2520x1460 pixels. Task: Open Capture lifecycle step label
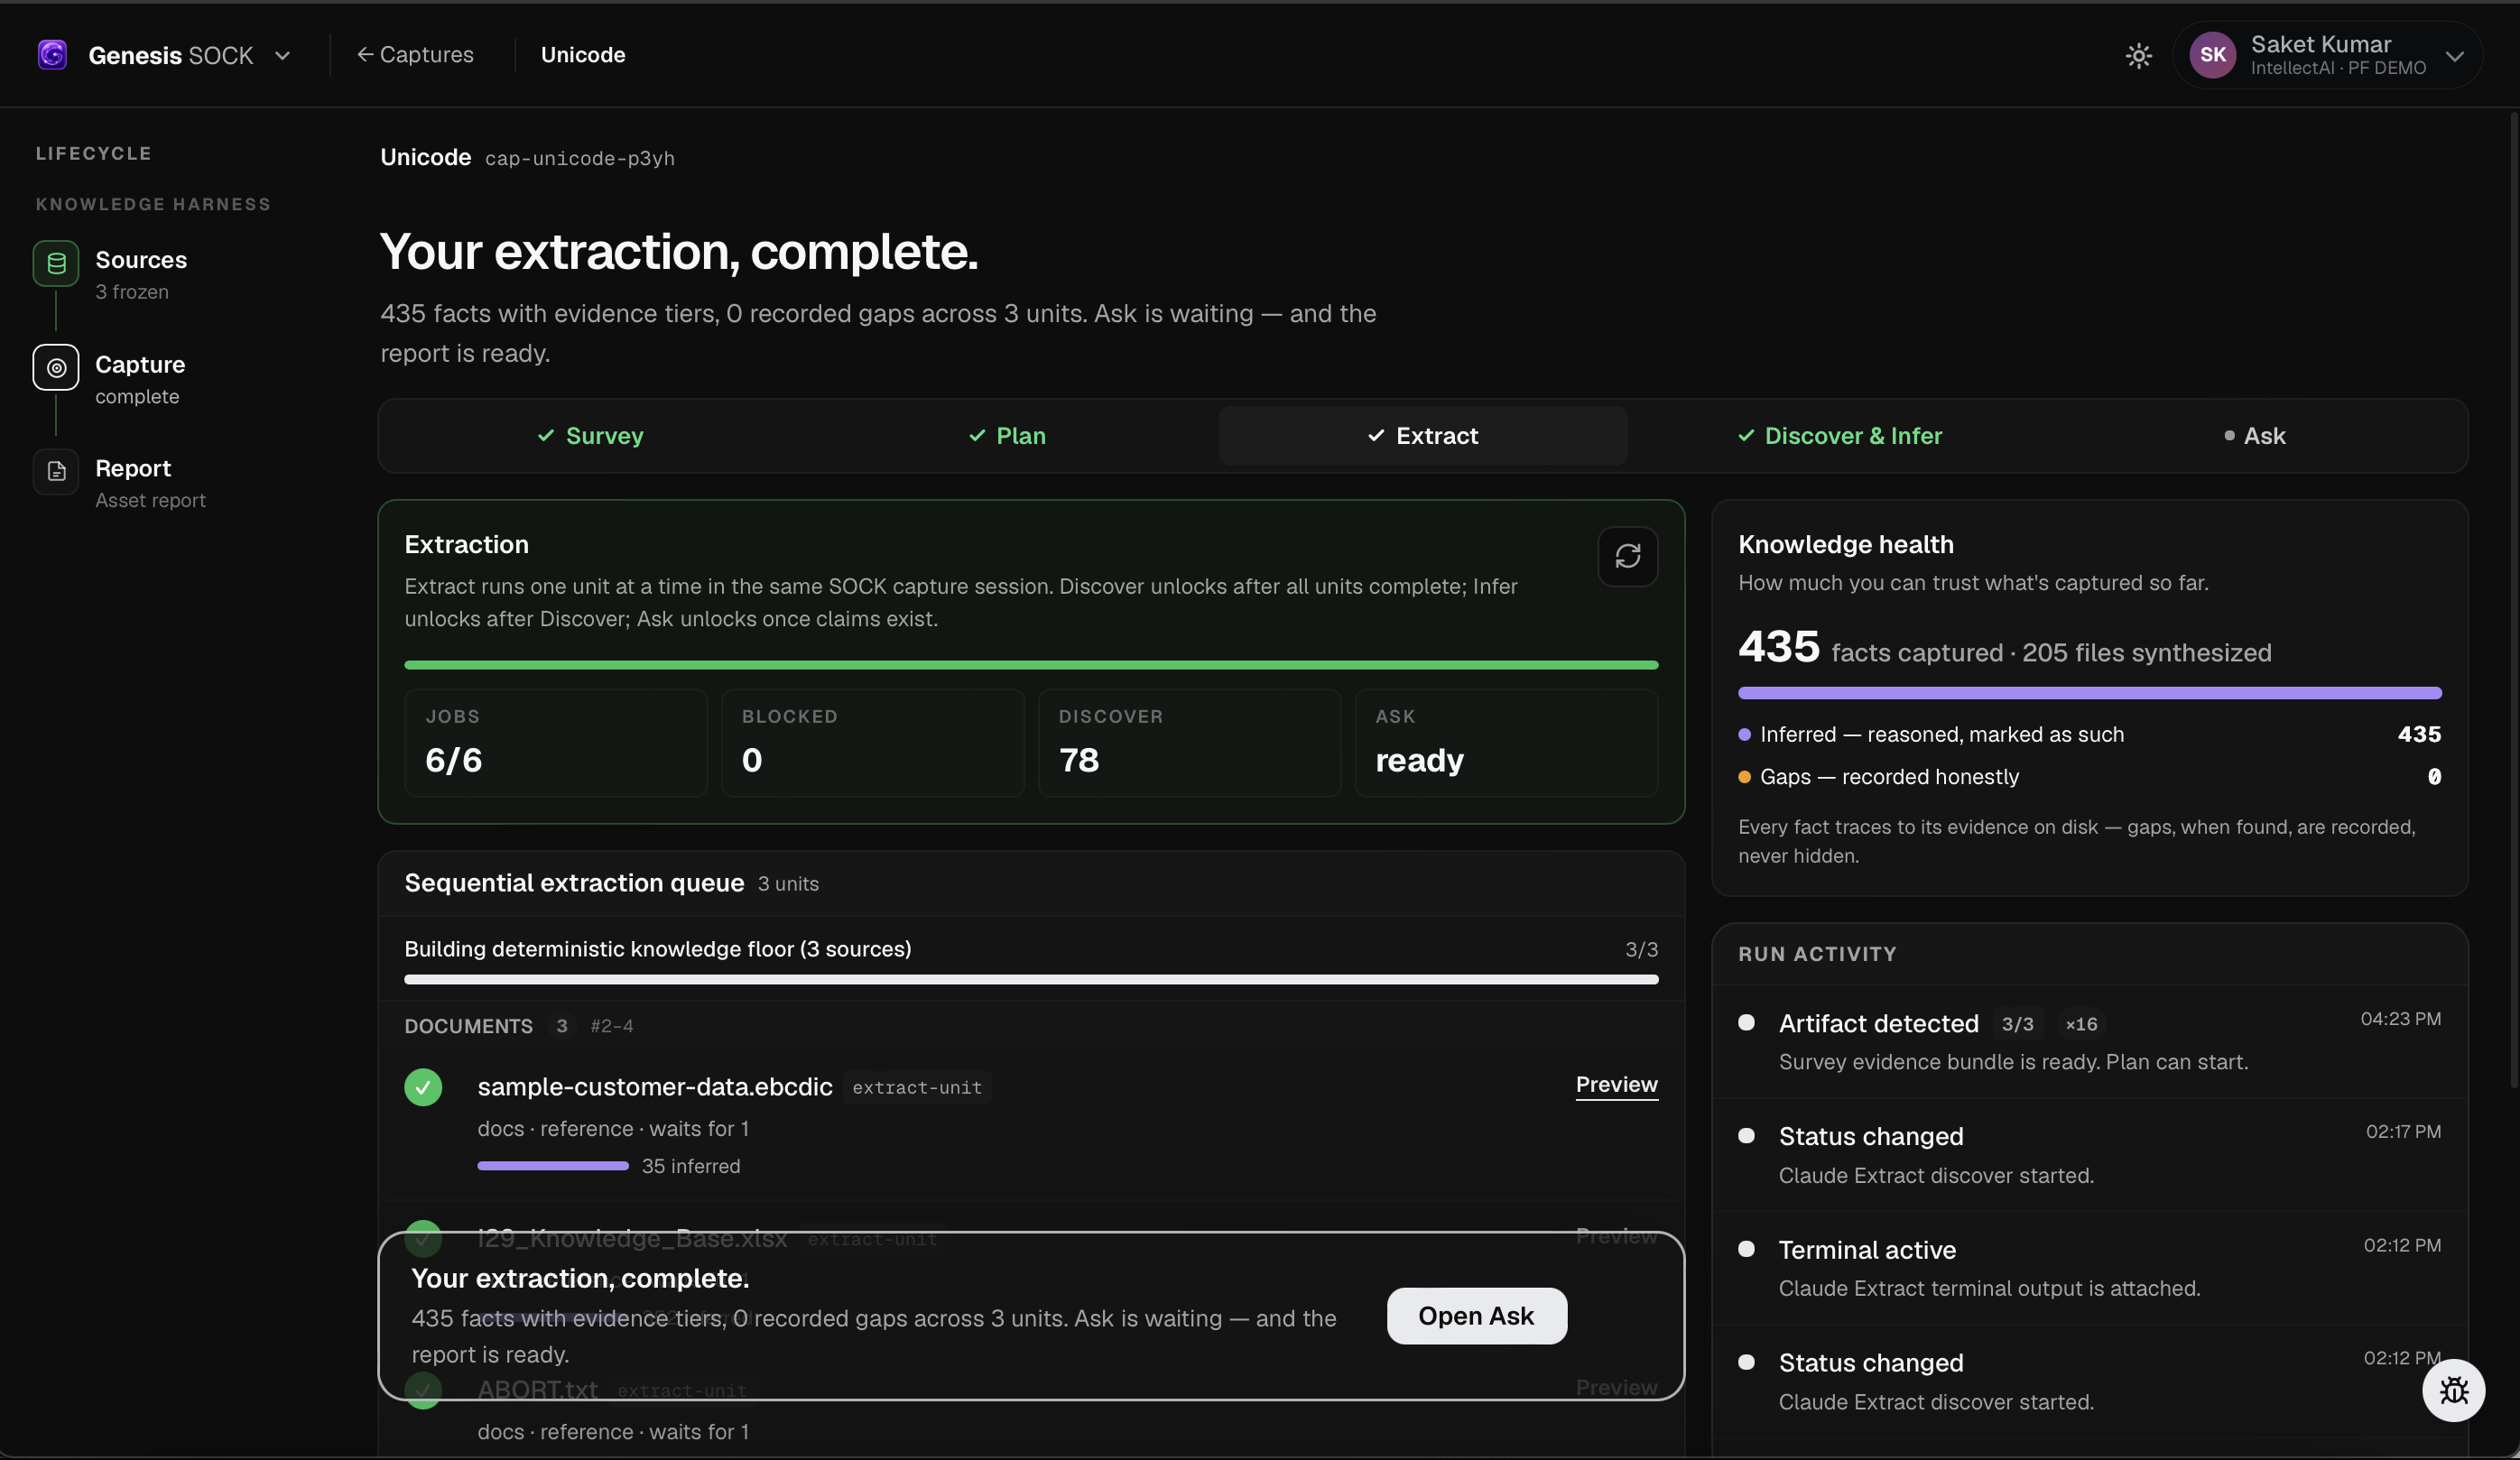point(140,364)
